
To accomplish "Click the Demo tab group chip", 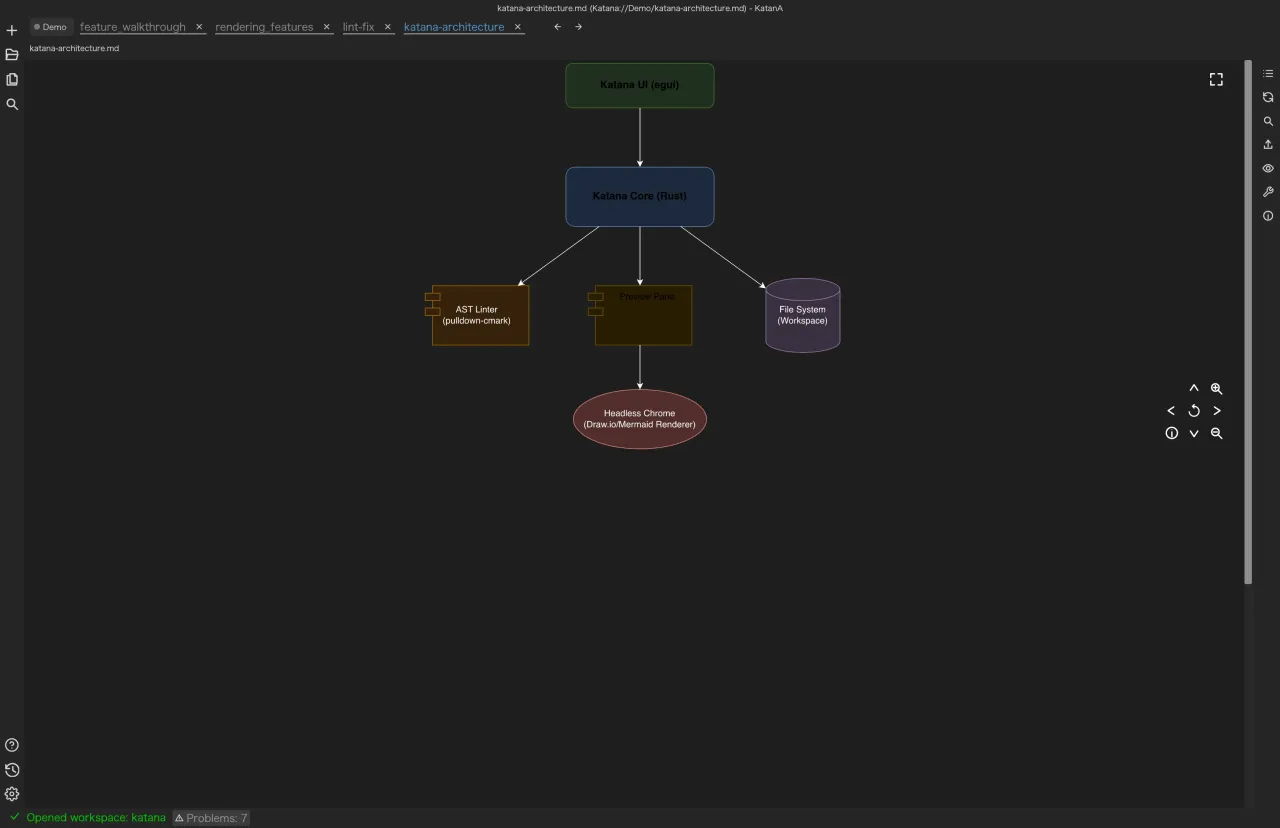I will 50,27.
